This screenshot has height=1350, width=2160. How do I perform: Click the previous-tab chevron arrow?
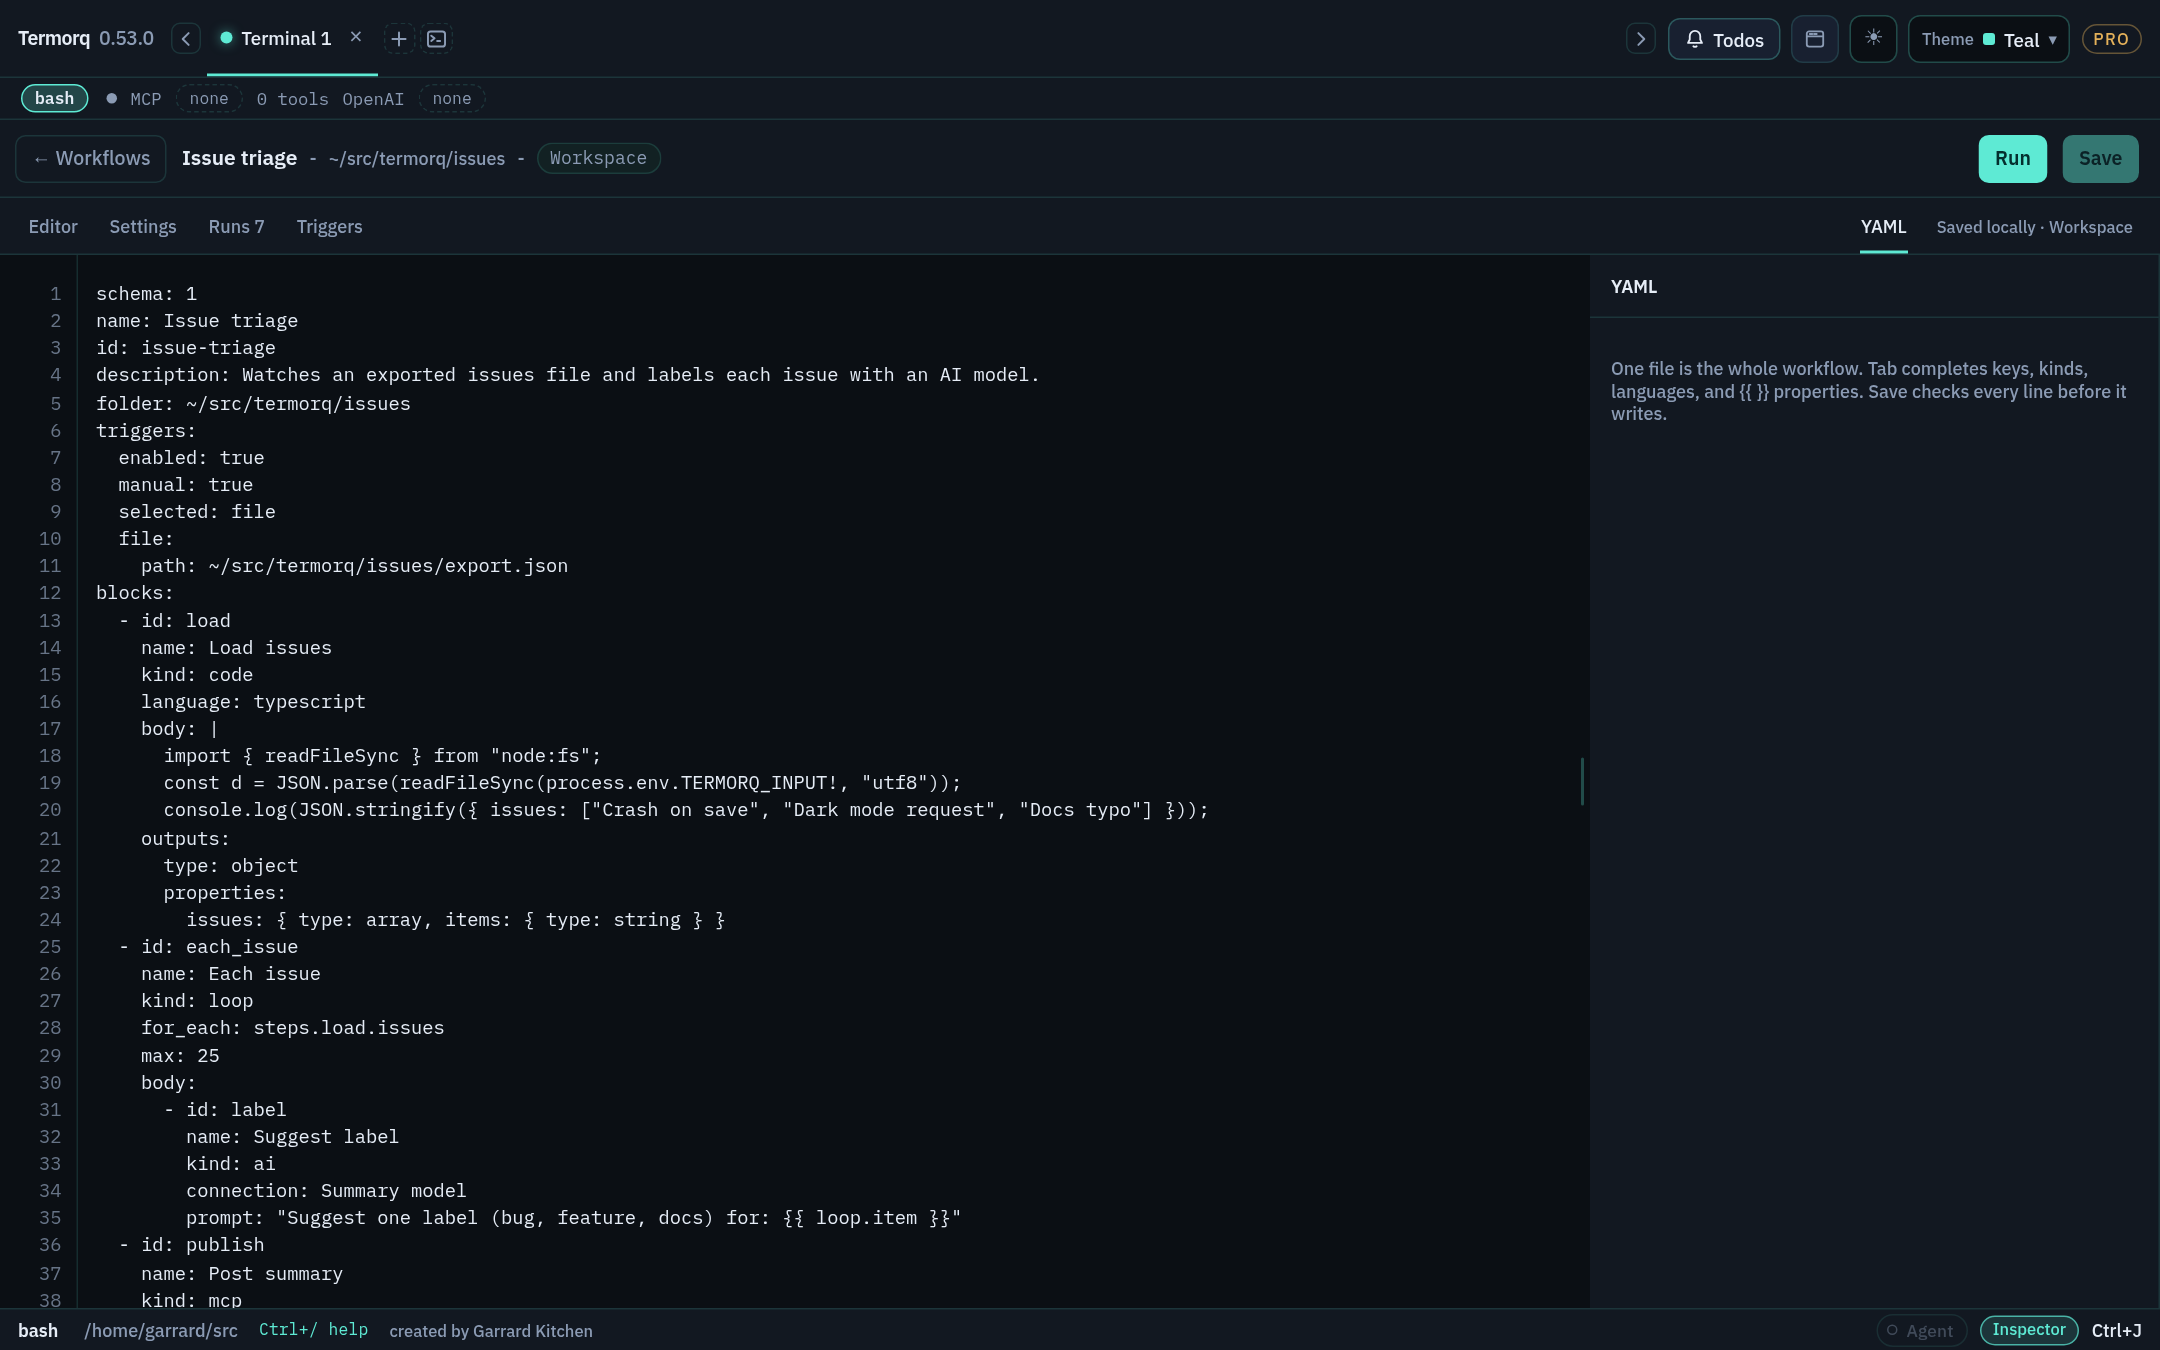(x=186, y=39)
